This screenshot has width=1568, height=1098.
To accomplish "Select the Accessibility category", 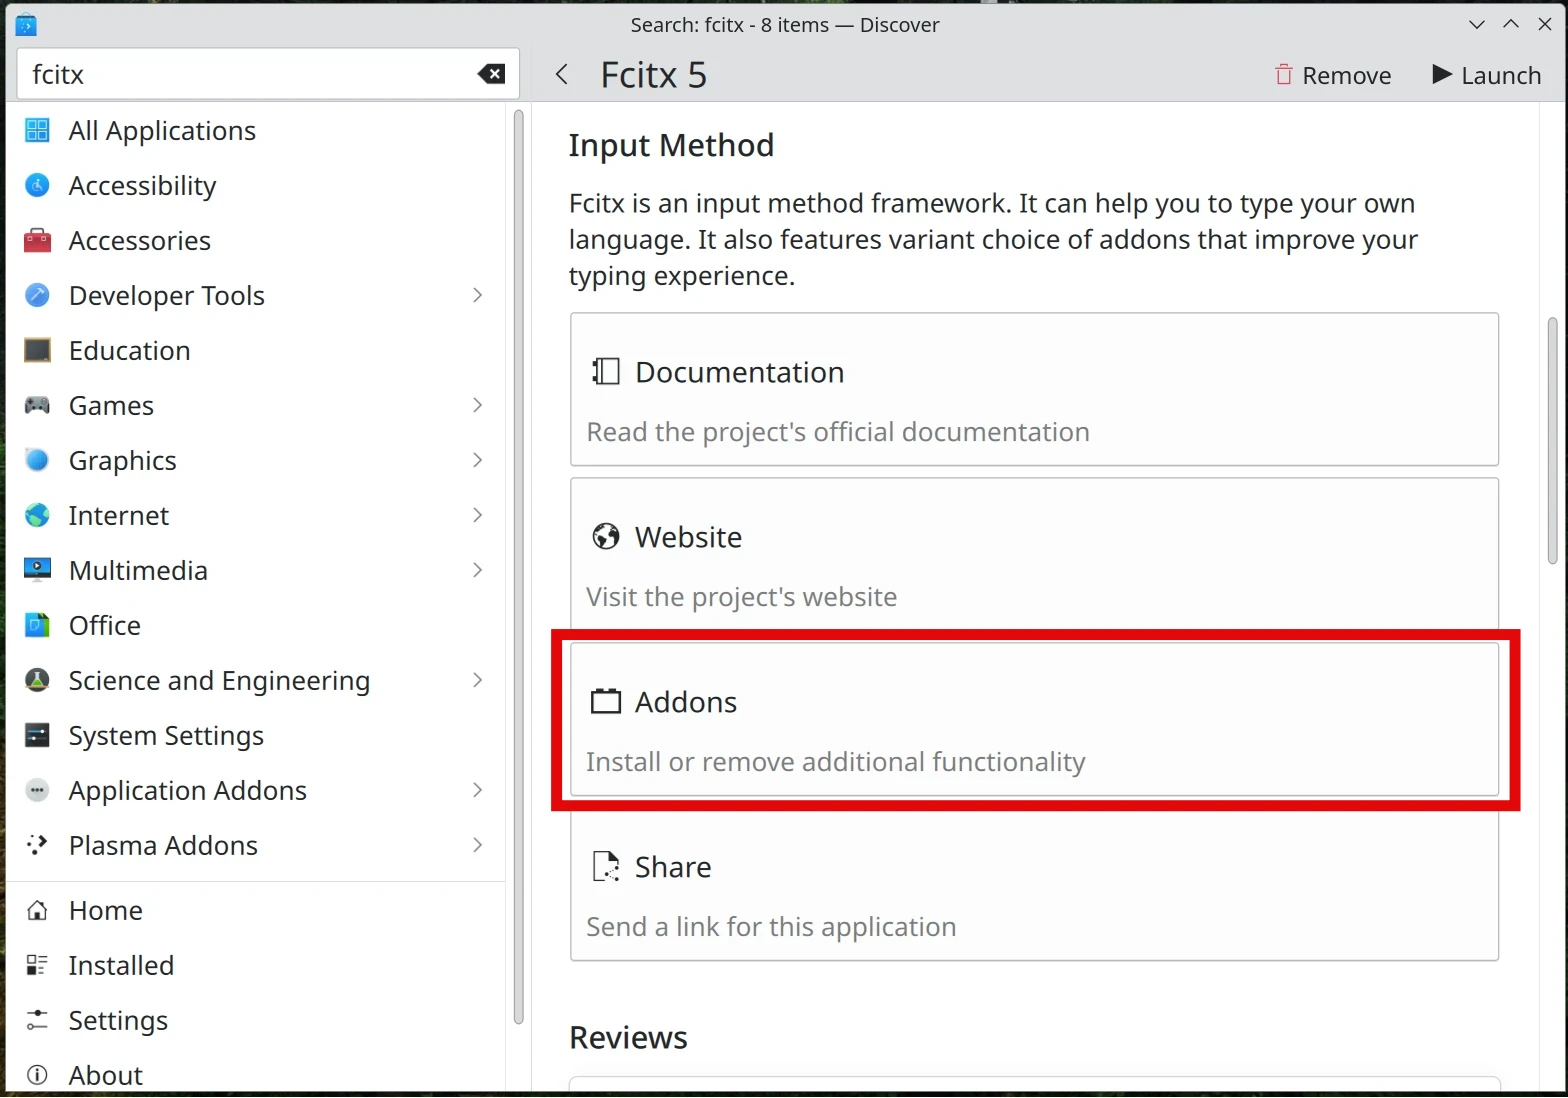I will (255, 185).
